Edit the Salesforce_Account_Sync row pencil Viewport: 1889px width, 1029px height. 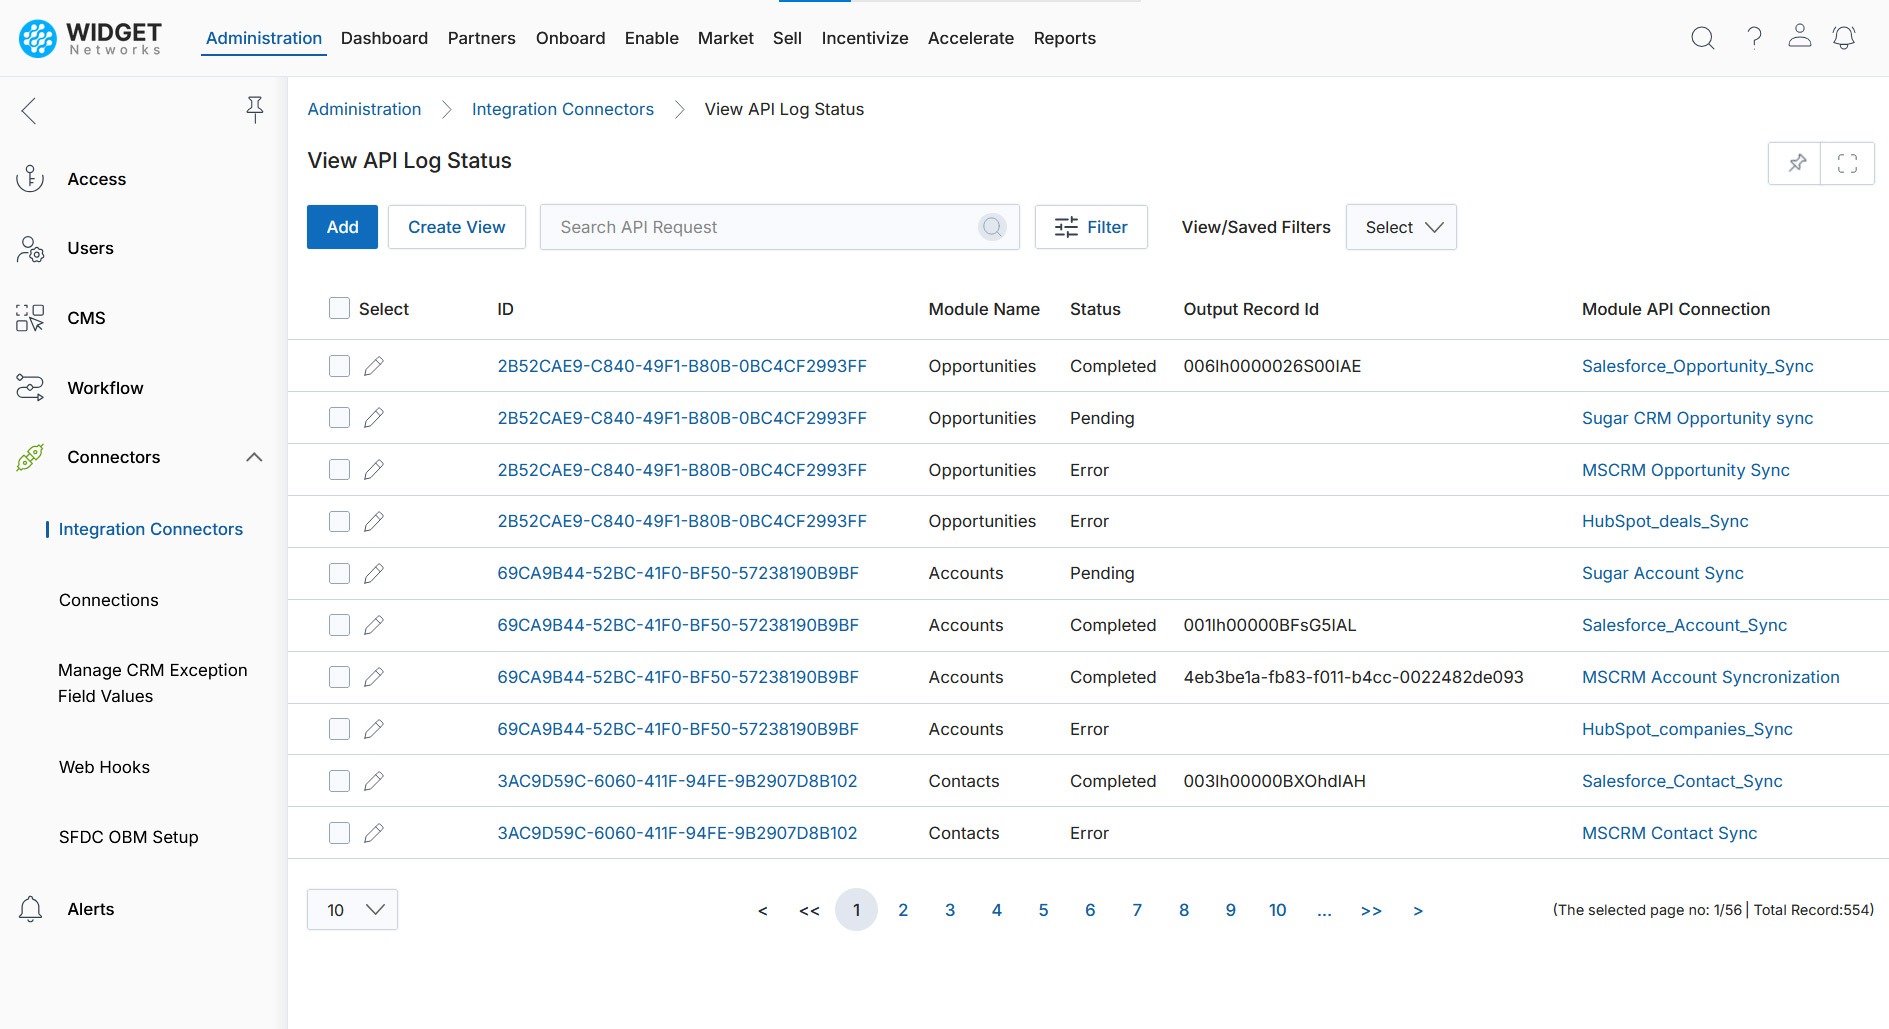pos(374,625)
